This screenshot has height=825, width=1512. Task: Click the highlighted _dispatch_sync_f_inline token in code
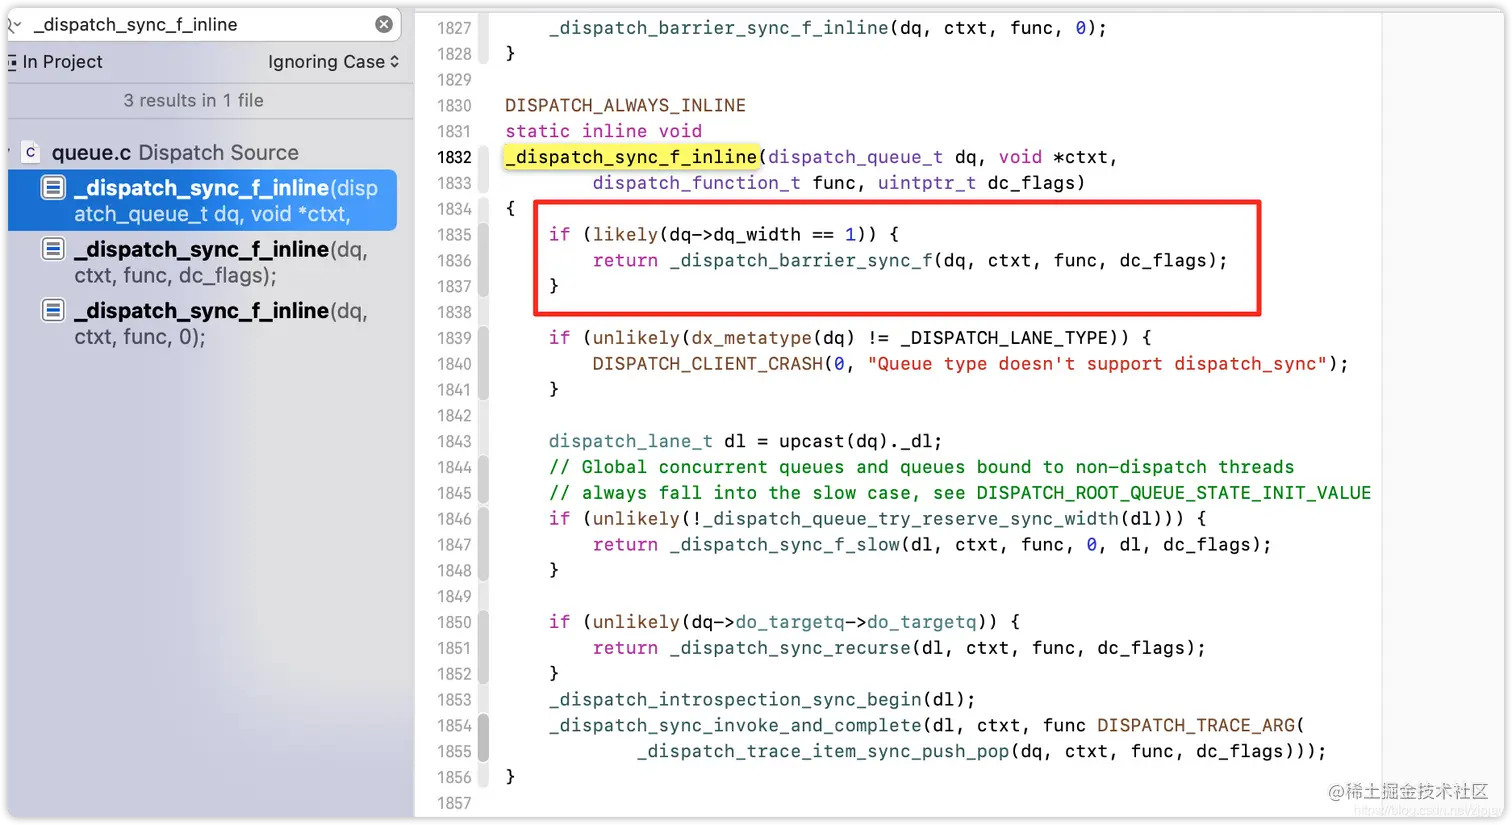click(x=630, y=157)
